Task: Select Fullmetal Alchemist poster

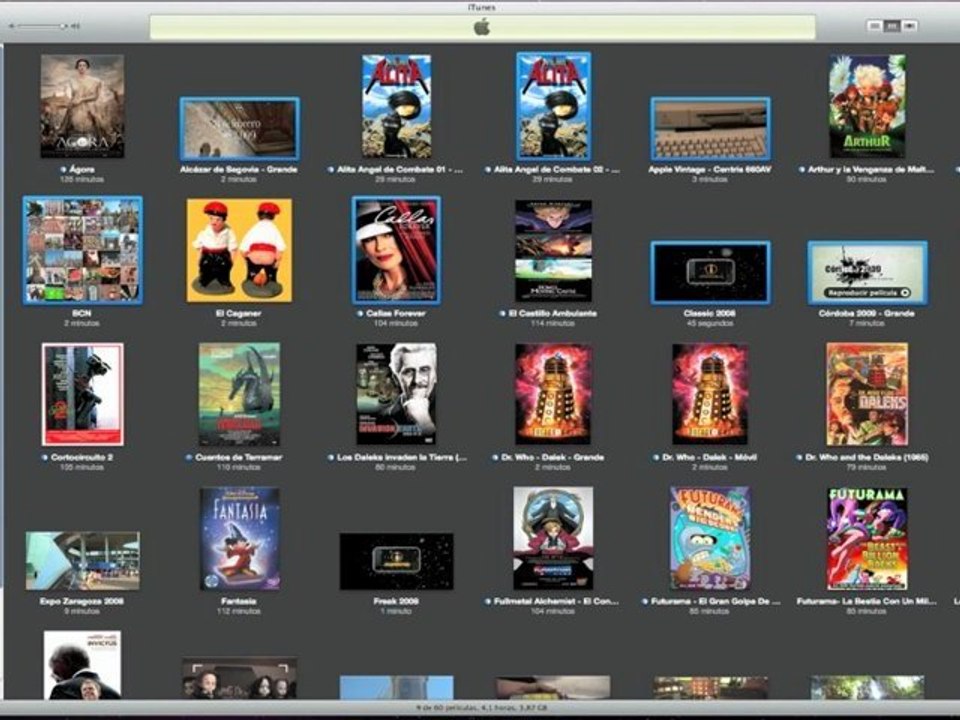Action: [x=553, y=538]
